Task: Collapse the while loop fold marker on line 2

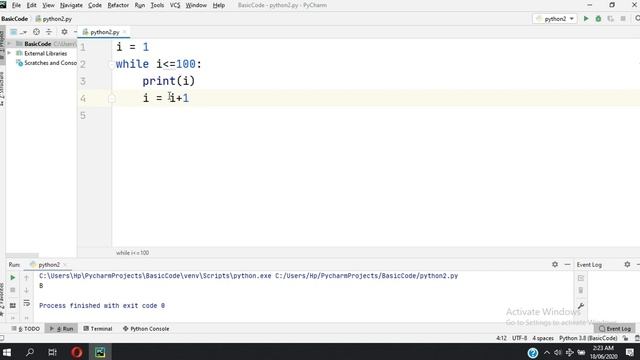Action: [112, 64]
